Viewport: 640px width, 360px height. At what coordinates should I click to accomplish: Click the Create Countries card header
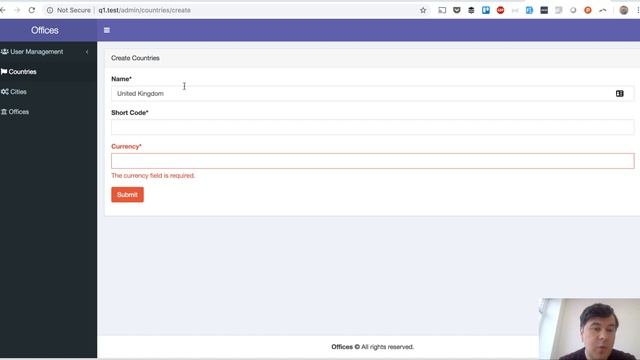pyautogui.click(x=372, y=58)
